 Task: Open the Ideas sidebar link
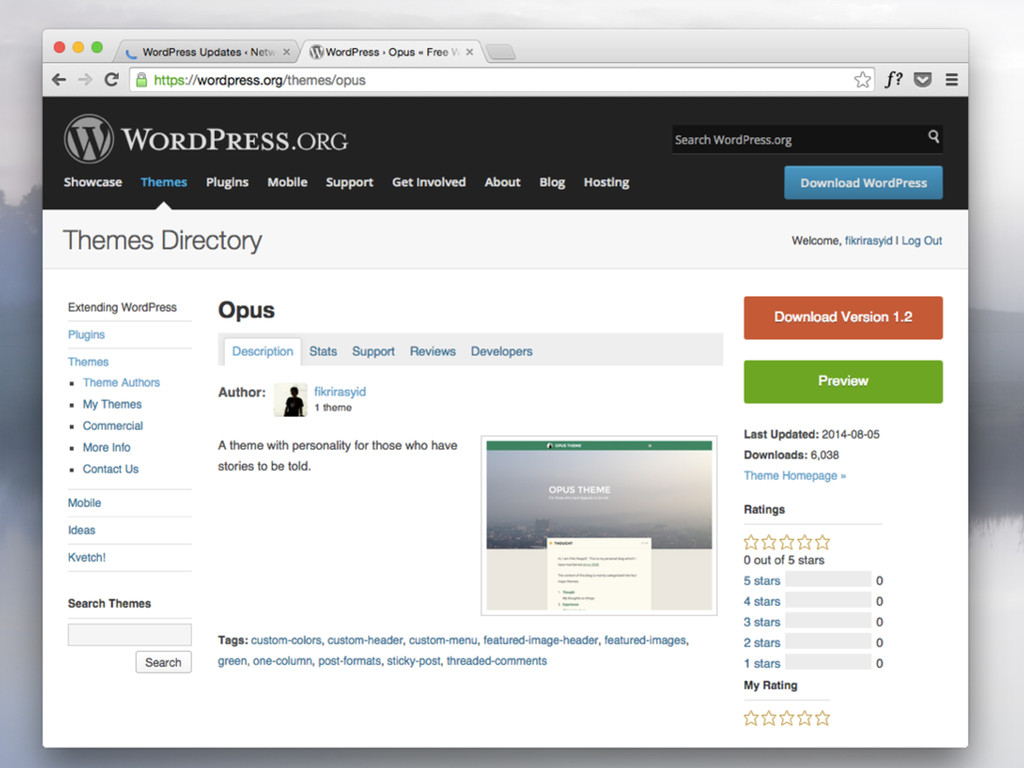82,530
